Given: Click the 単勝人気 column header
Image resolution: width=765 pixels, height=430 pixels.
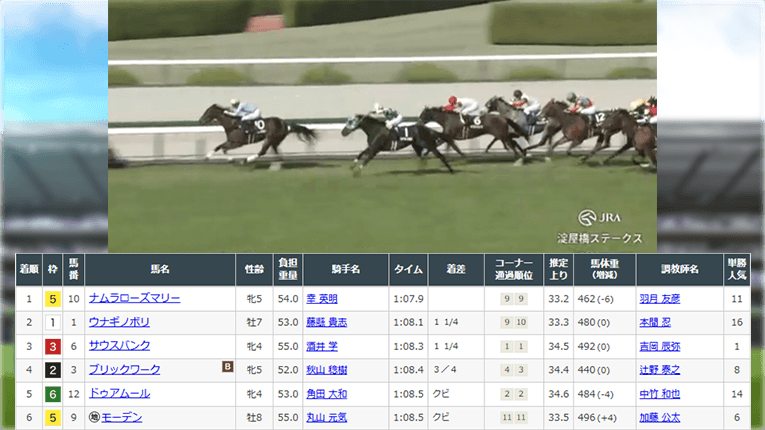Looking at the screenshot, I should [737, 269].
